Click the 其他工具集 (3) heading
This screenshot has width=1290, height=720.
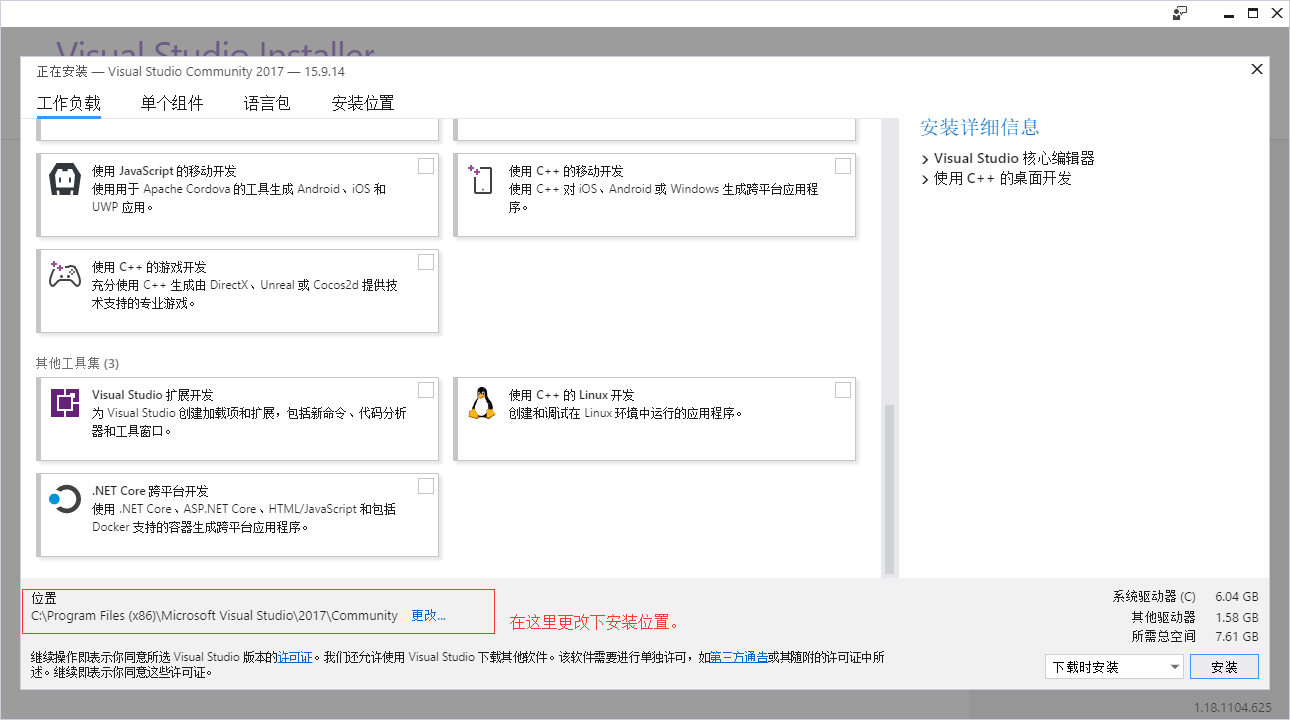[x=78, y=363]
